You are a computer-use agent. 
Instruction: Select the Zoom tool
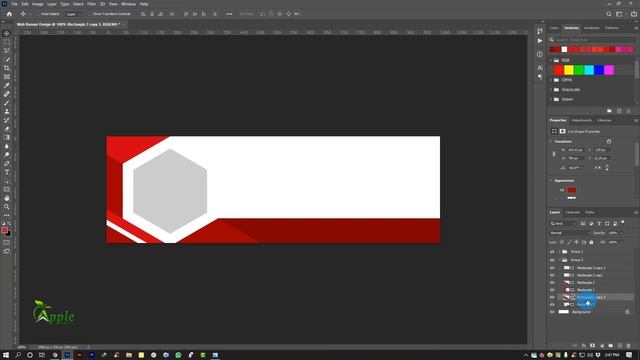tap(7, 207)
